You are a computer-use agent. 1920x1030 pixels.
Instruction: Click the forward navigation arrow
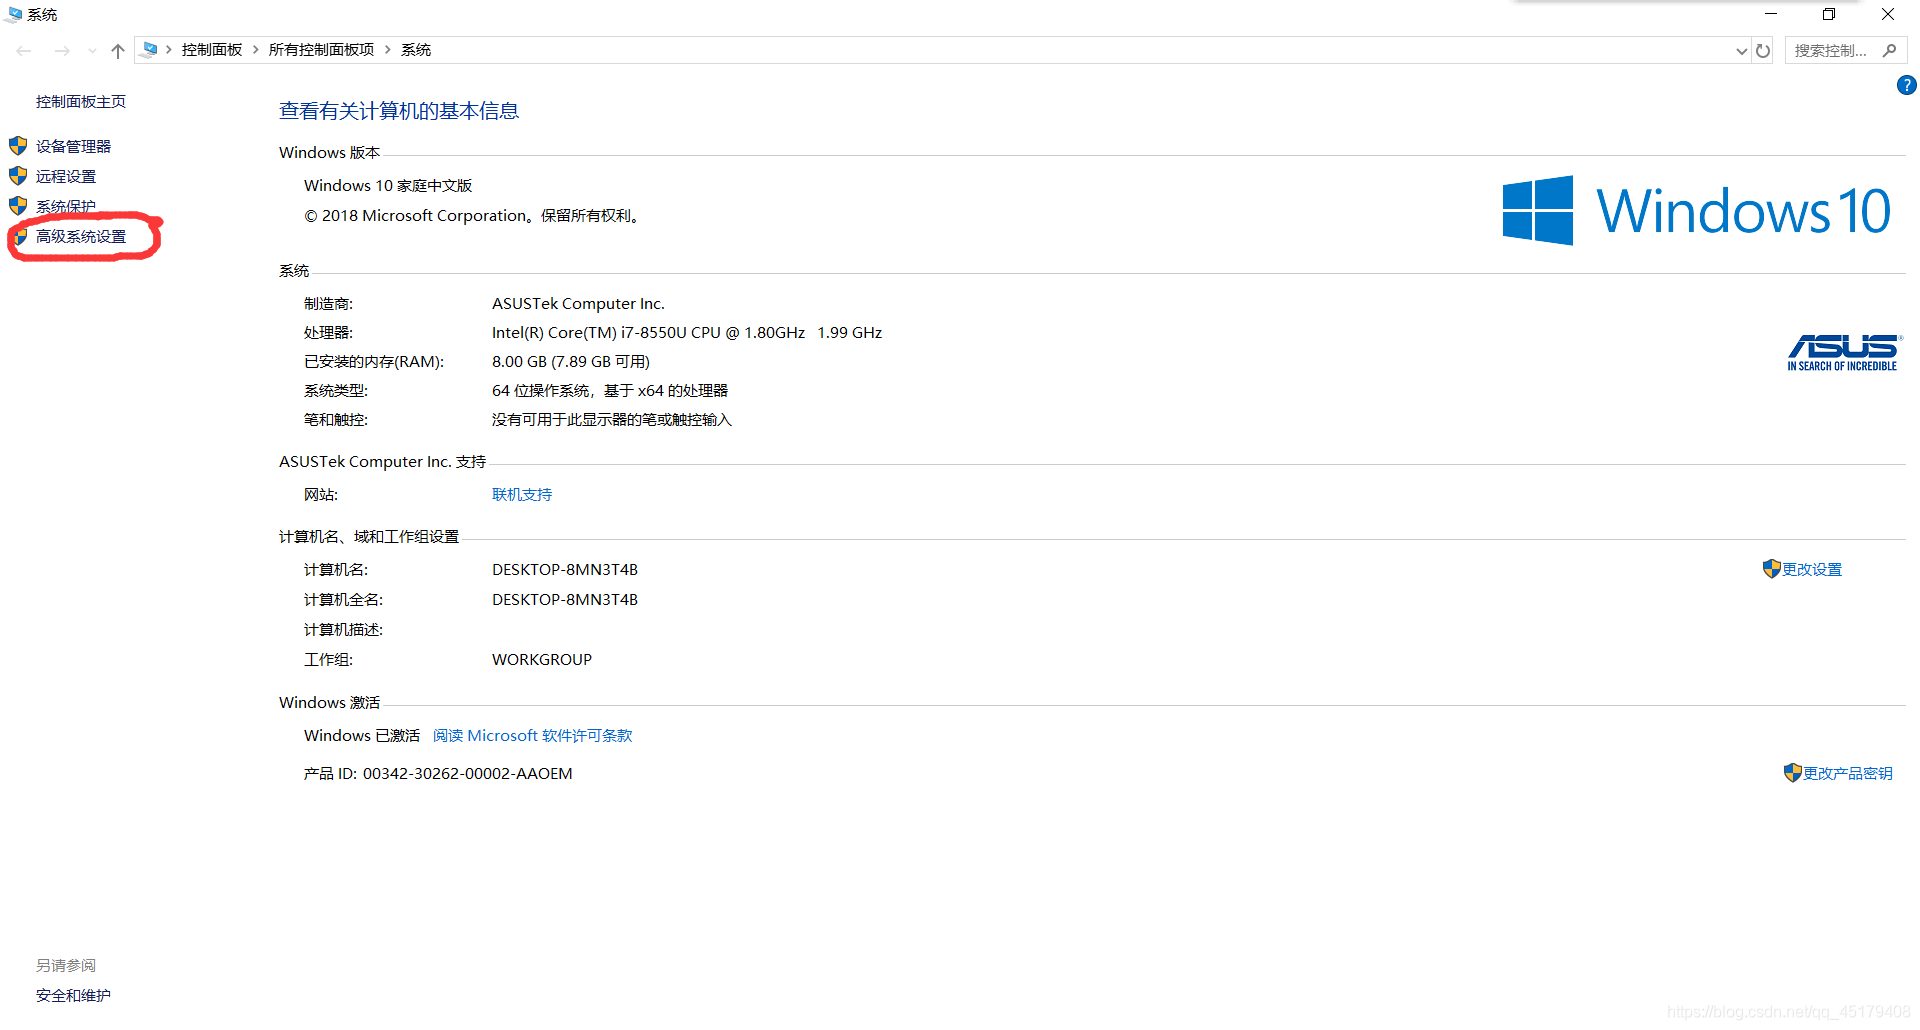coord(62,50)
